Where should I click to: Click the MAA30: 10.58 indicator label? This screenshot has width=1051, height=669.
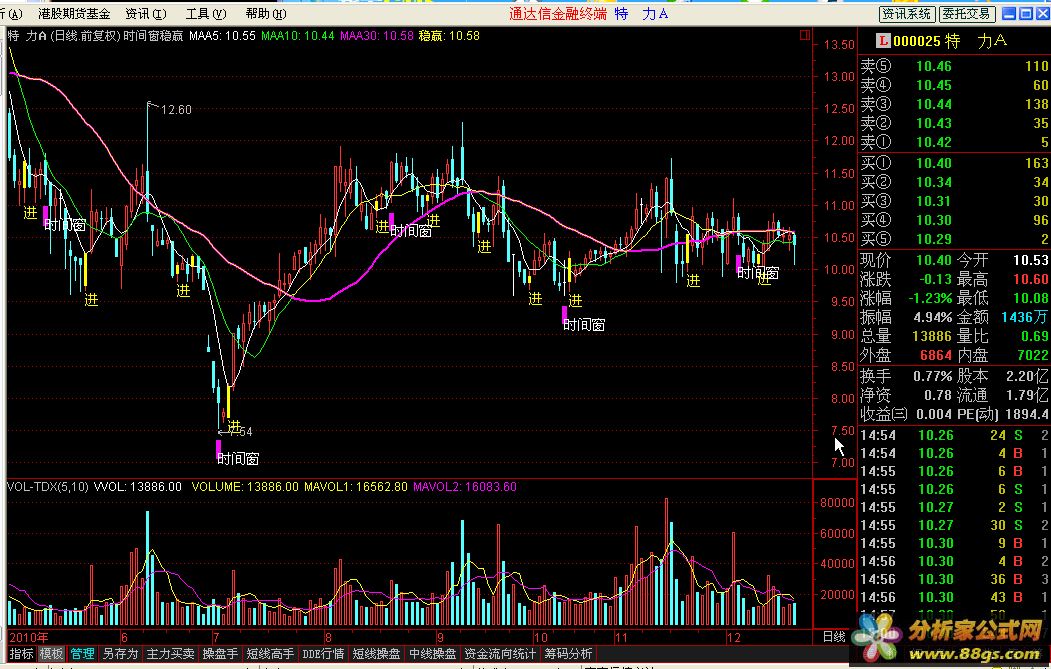tap(377, 36)
